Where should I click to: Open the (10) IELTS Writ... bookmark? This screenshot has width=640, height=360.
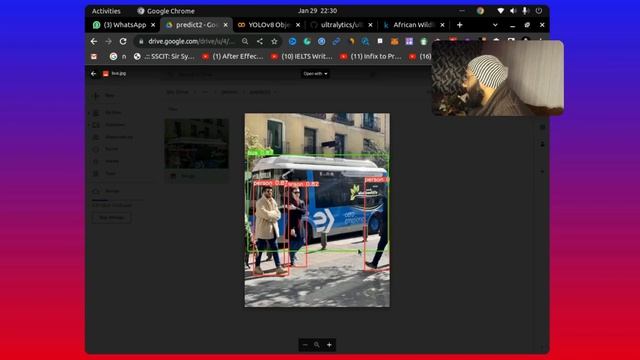pyautogui.click(x=302, y=56)
